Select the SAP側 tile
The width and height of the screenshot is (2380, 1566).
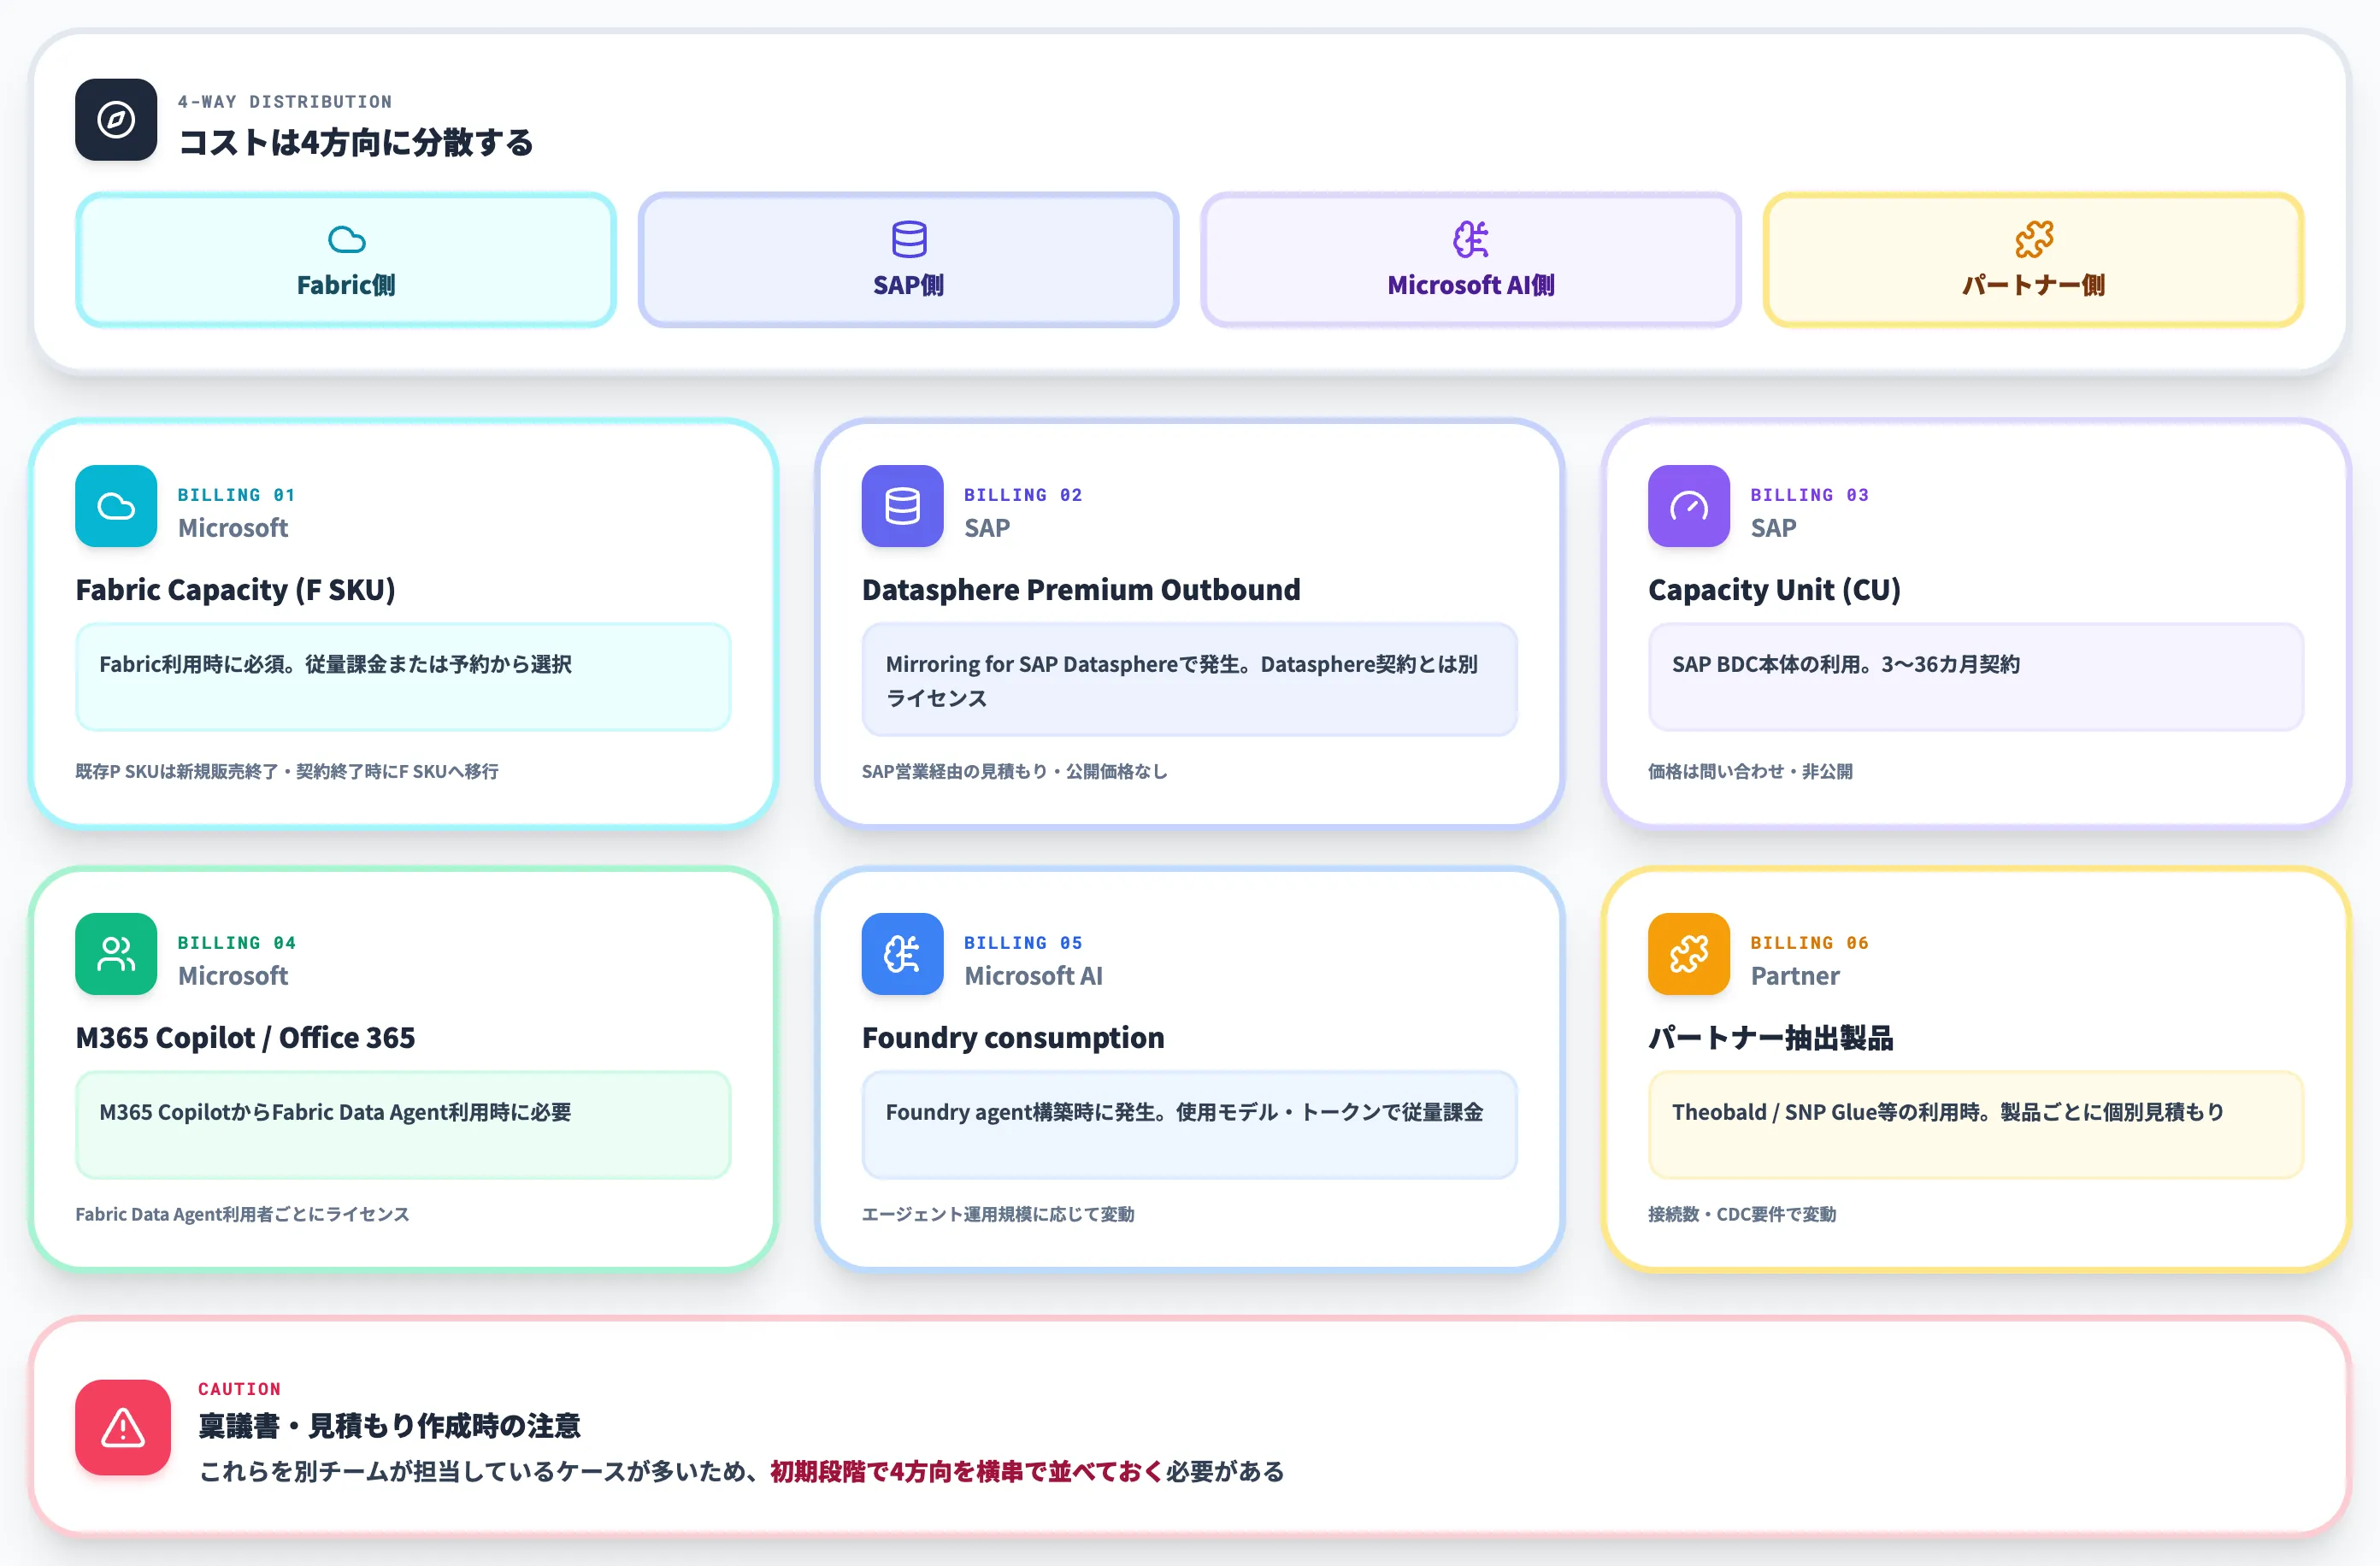[x=909, y=260]
